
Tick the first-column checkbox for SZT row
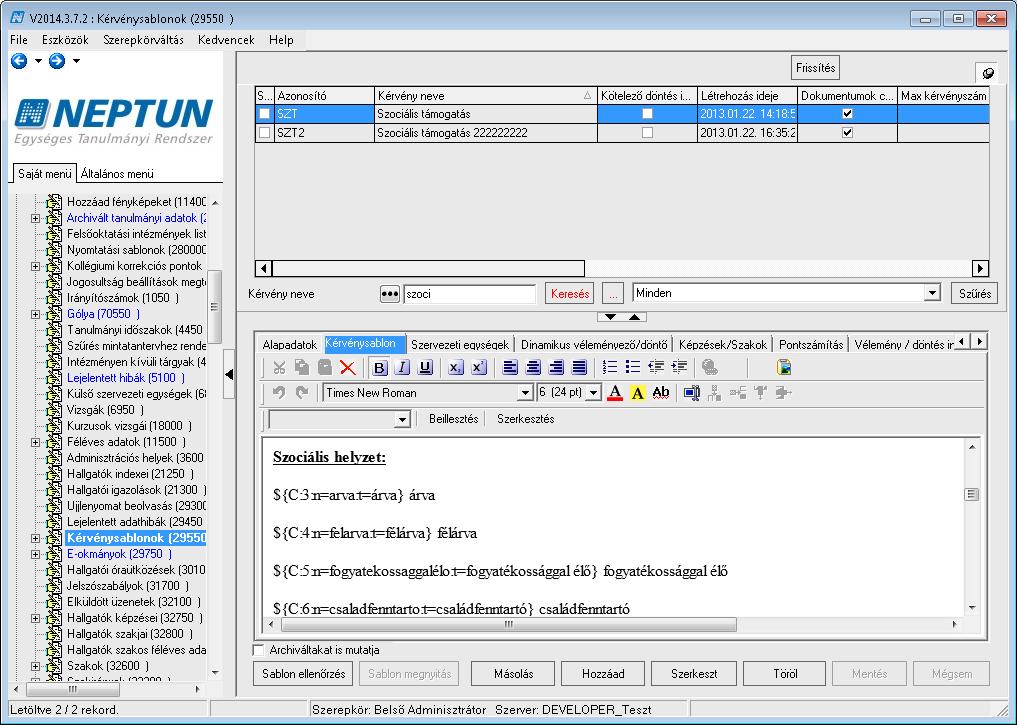tap(265, 114)
